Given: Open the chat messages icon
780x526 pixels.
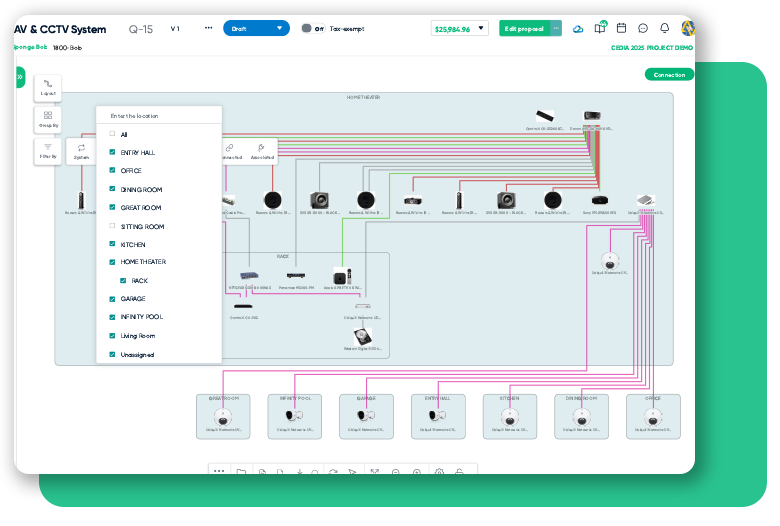Looking at the screenshot, I should (643, 29).
